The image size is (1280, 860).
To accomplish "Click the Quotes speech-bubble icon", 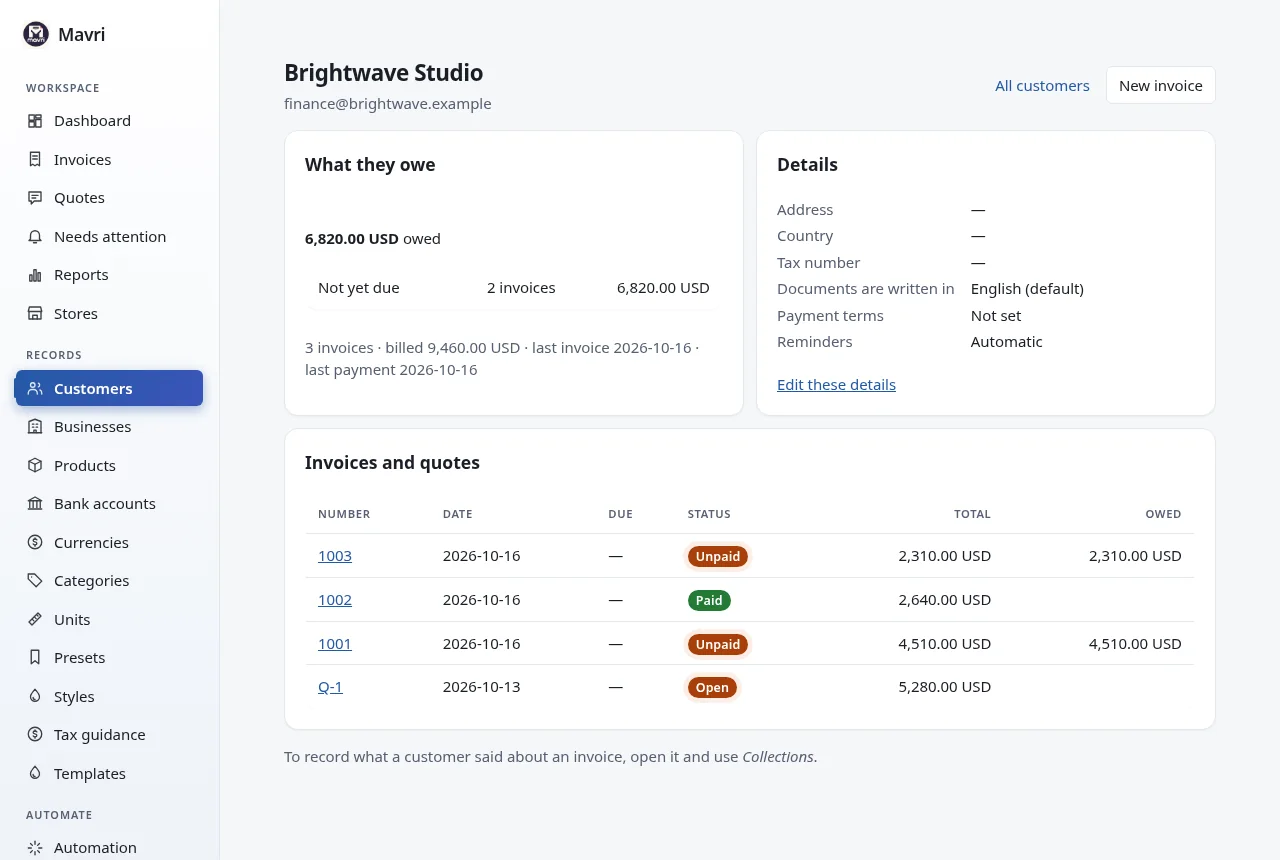I will 35,198.
